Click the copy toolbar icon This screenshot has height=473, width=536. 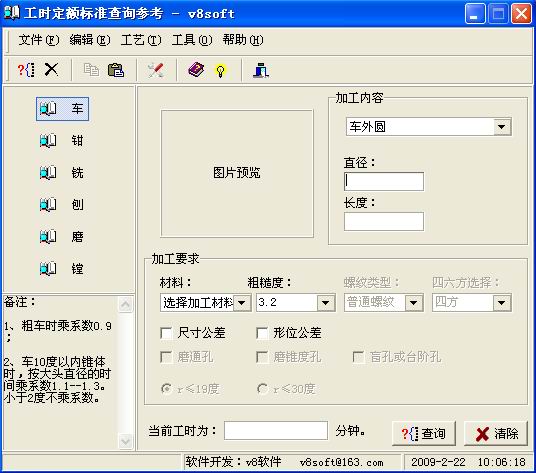pyautogui.click(x=91, y=70)
